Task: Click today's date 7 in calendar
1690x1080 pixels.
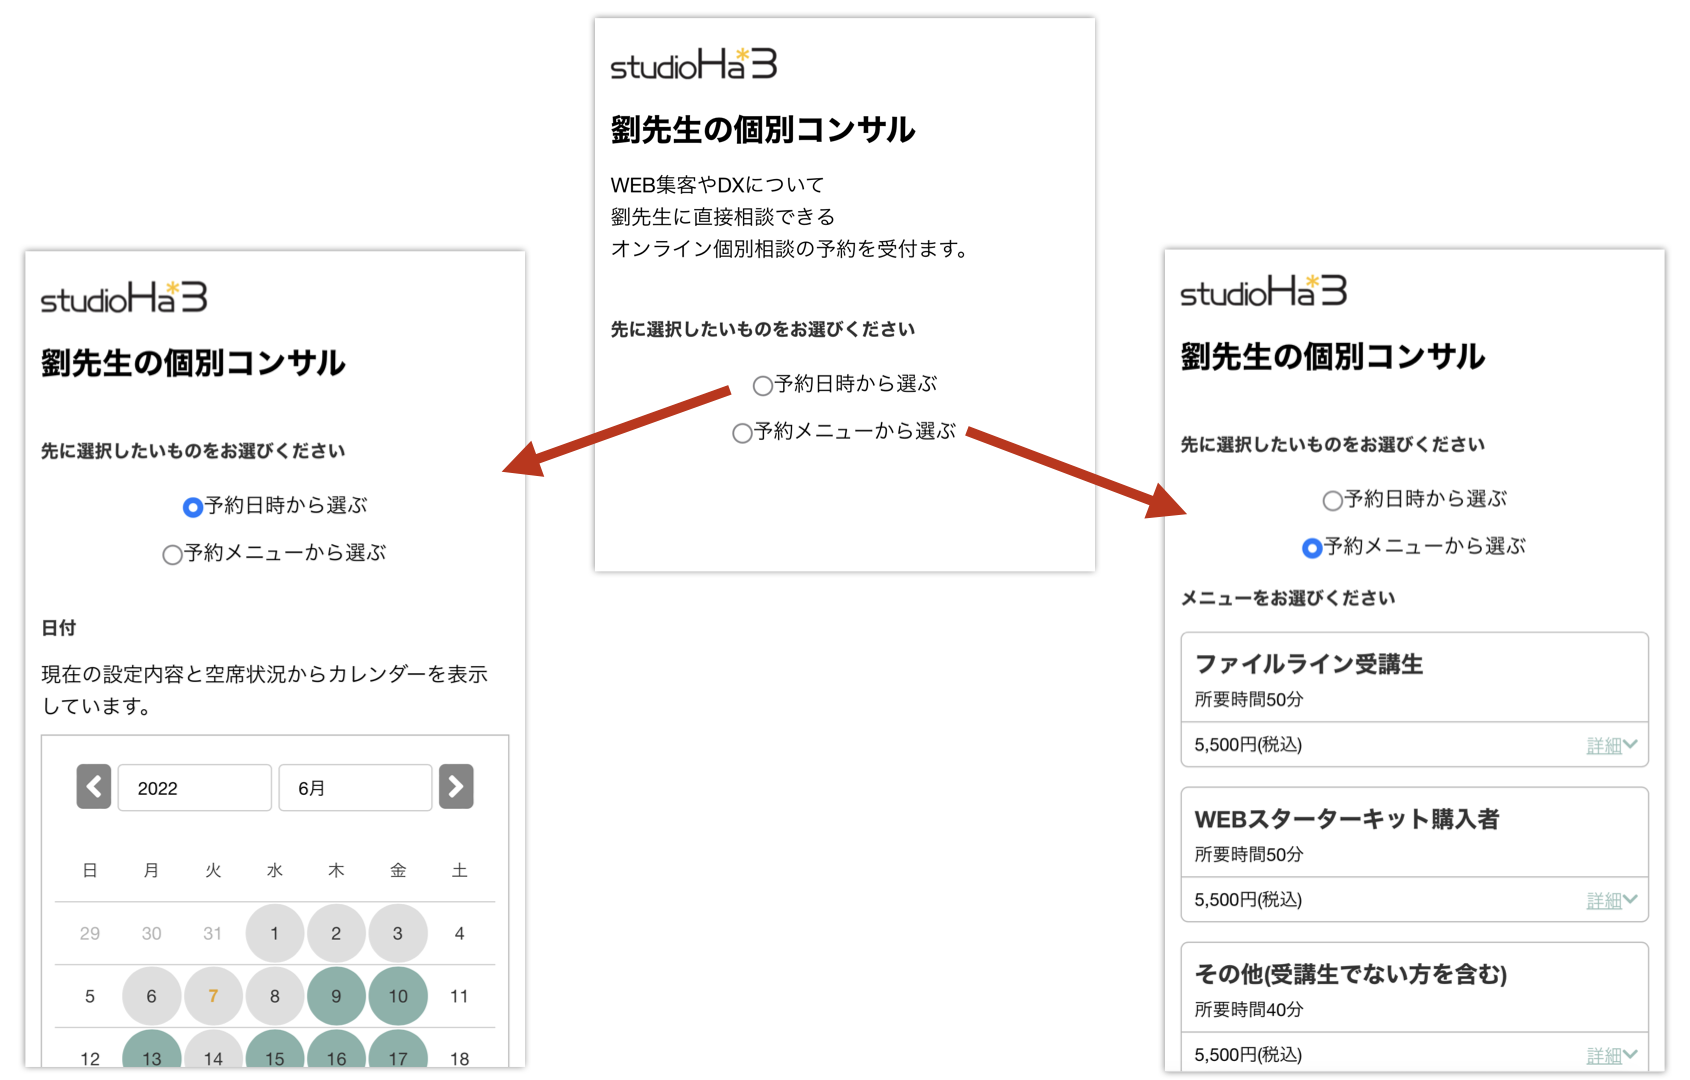Action: [213, 996]
